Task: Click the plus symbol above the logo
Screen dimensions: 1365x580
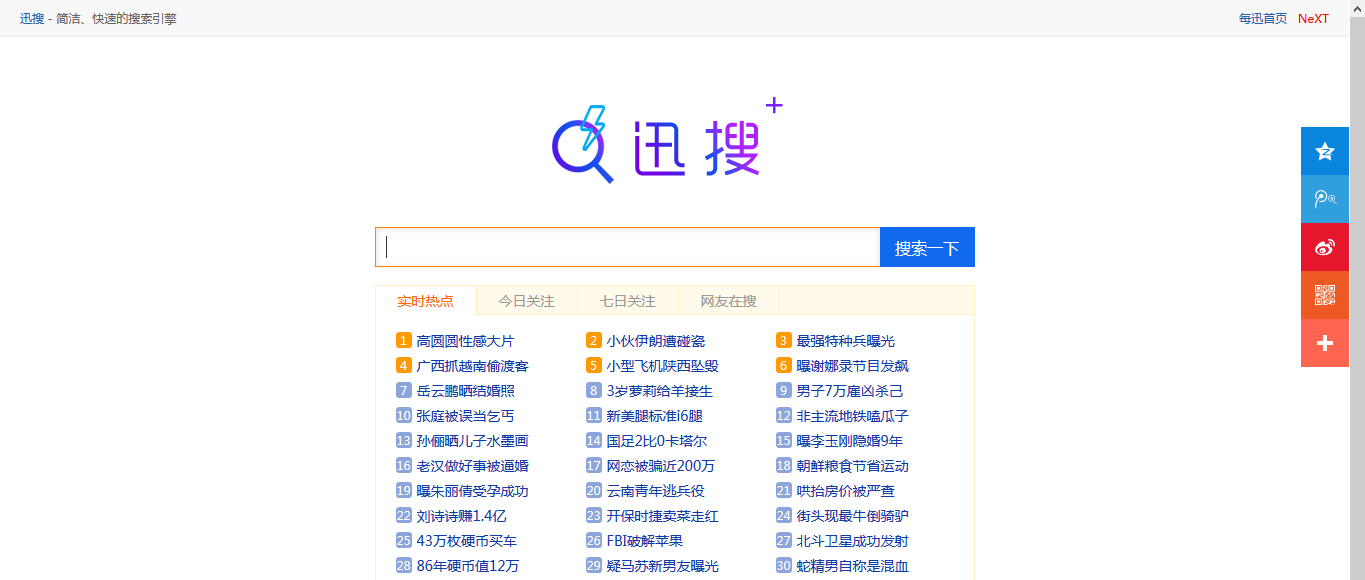Action: click(x=775, y=103)
